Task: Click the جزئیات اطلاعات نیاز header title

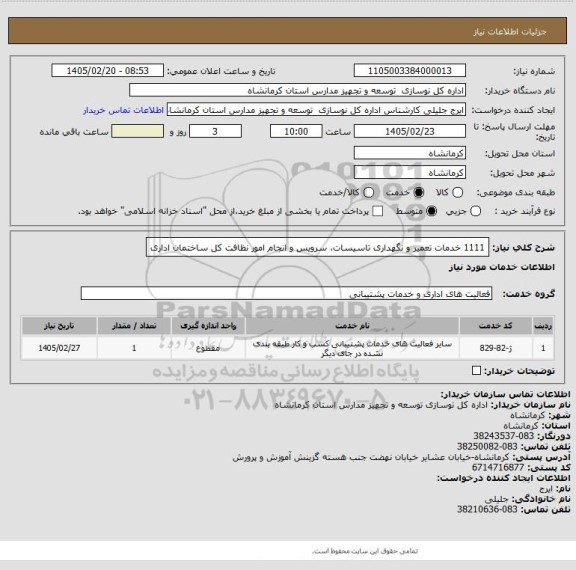Action: pyautogui.click(x=510, y=32)
